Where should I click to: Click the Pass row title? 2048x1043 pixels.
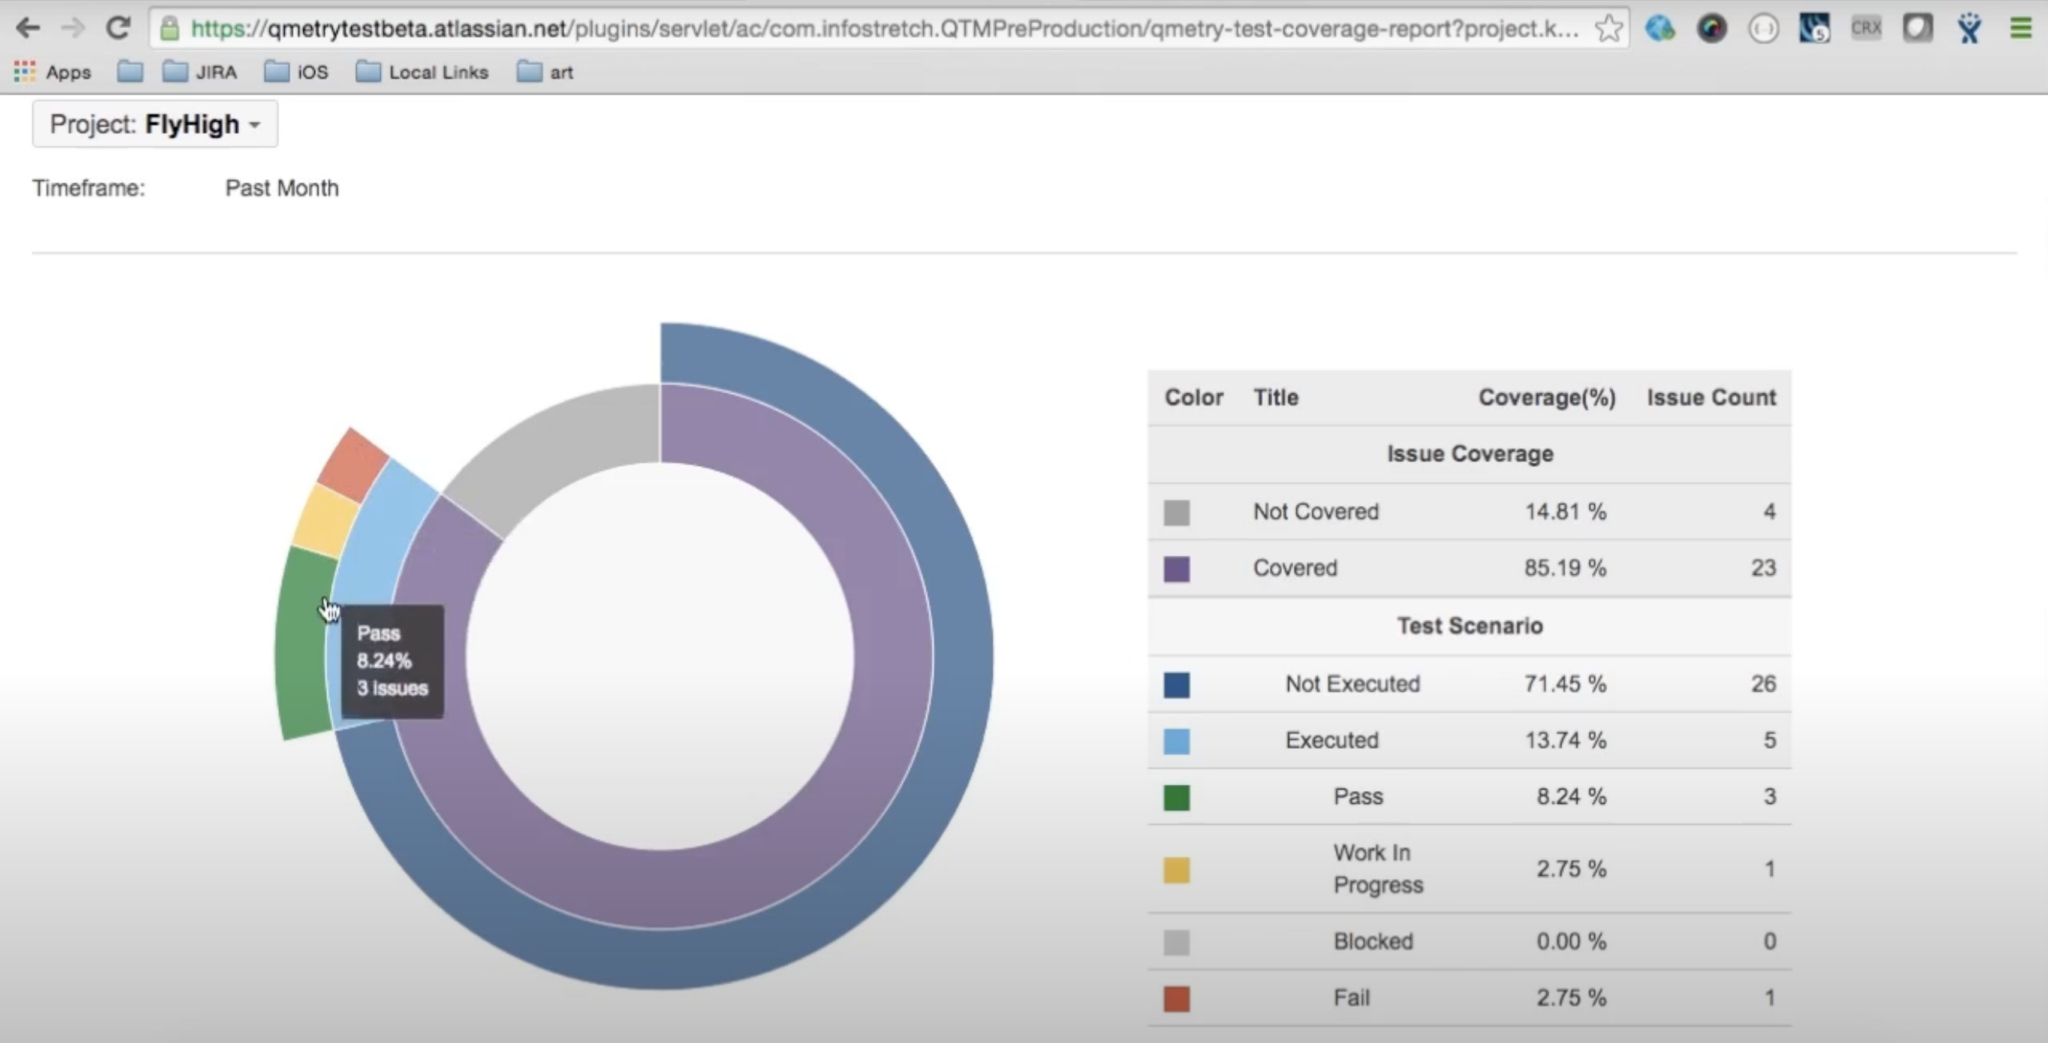1358,797
